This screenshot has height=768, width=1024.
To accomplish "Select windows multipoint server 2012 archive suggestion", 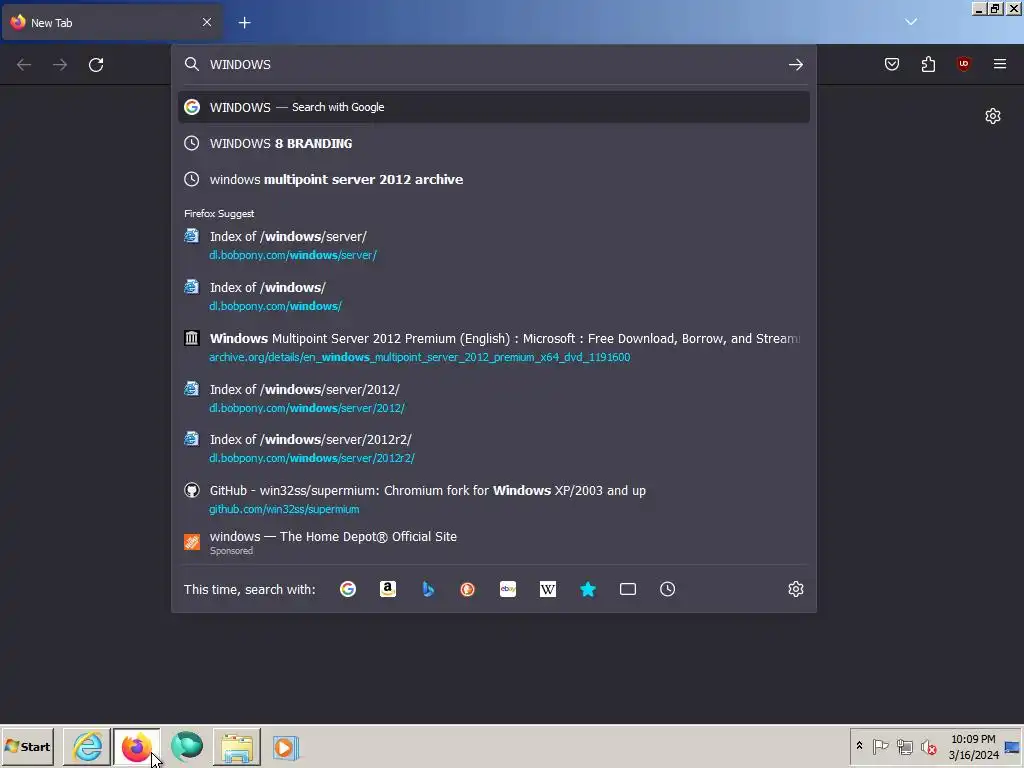I will [x=494, y=179].
